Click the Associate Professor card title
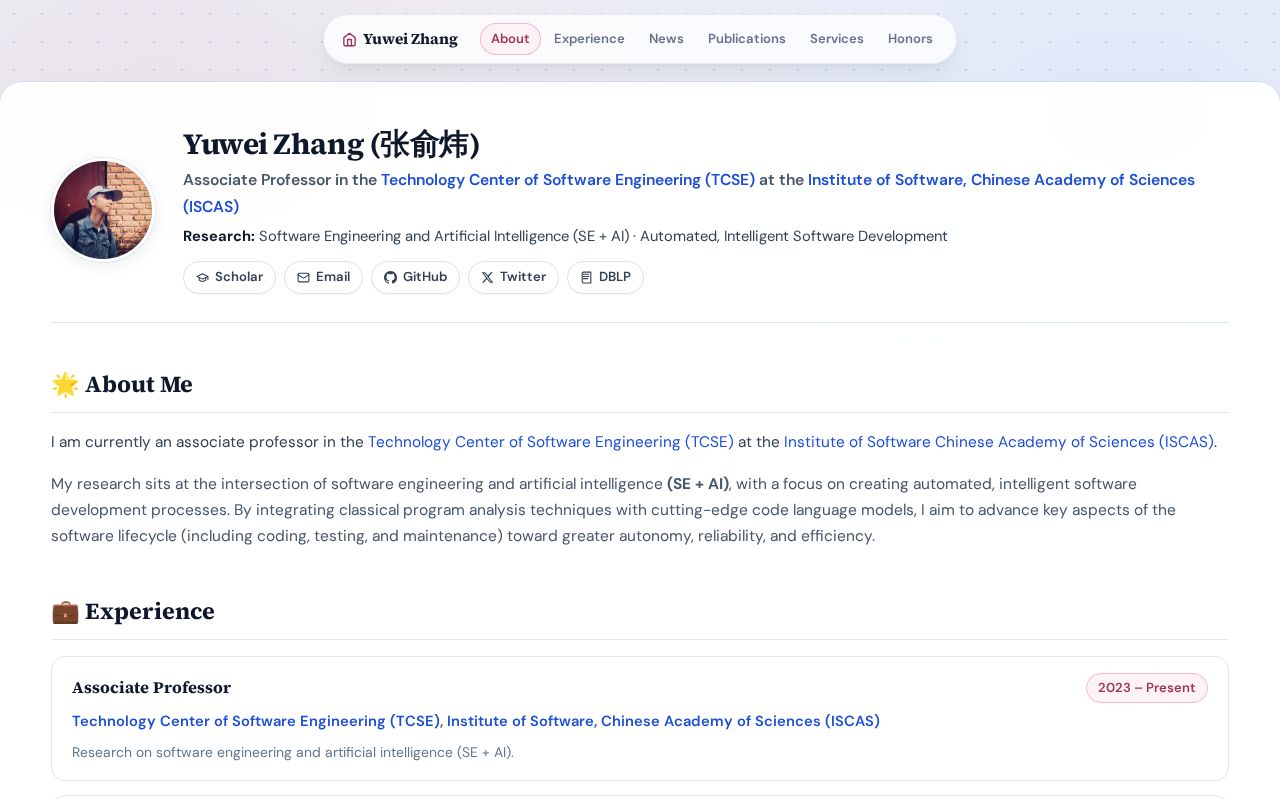This screenshot has height=800, width=1280. (x=151, y=688)
